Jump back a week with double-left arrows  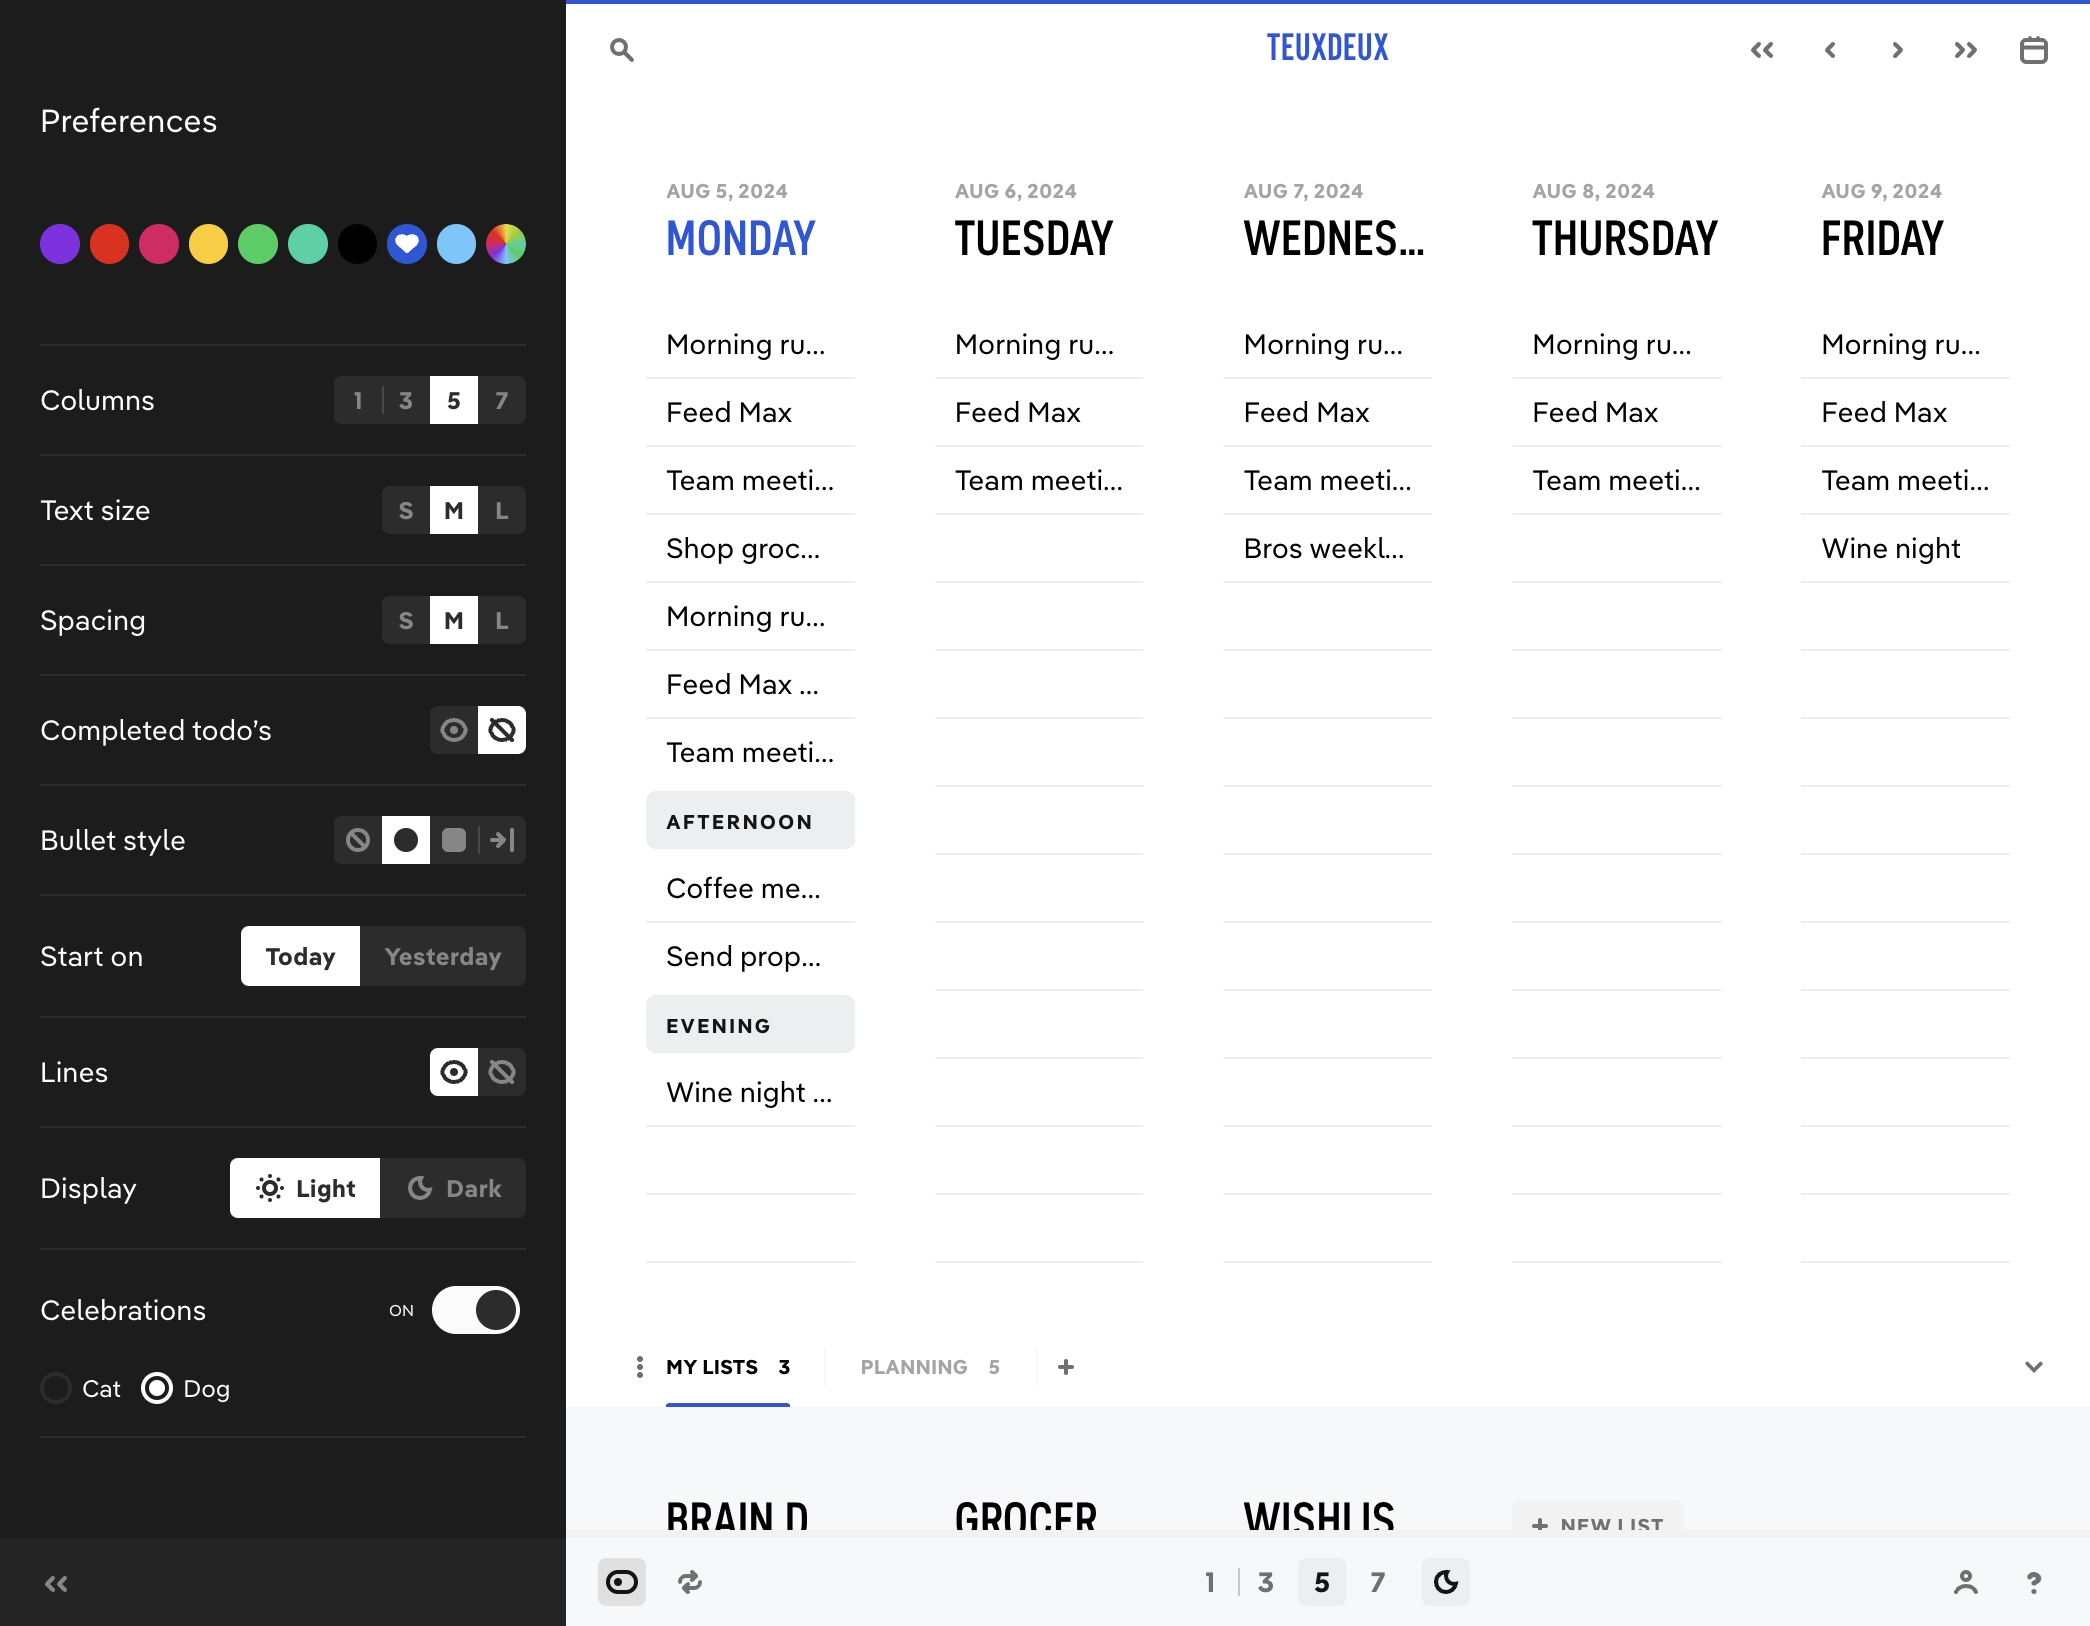coord(1762,50)
